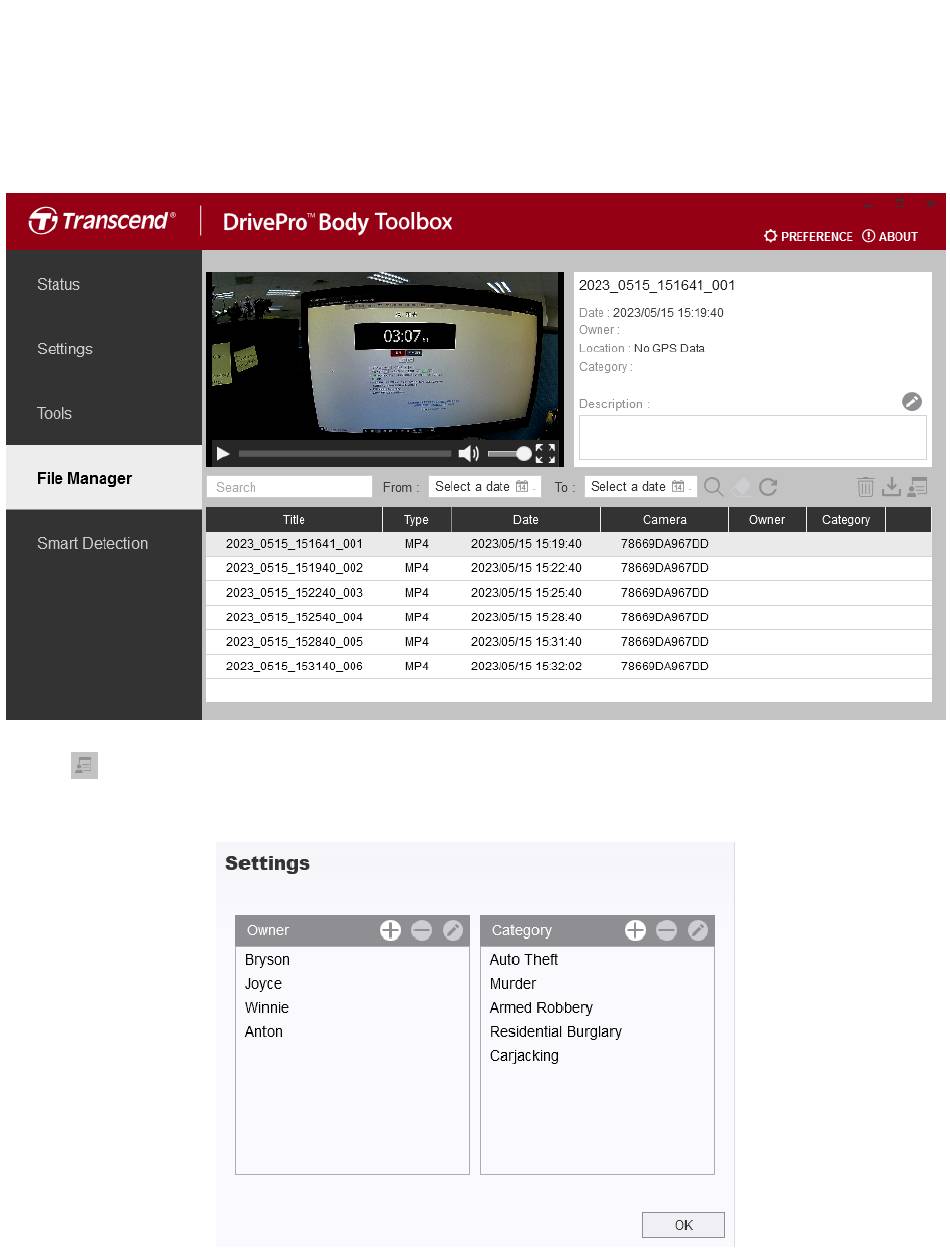Clear filters with the eraser icon
Screen dimensions: 950x1260
742,487
